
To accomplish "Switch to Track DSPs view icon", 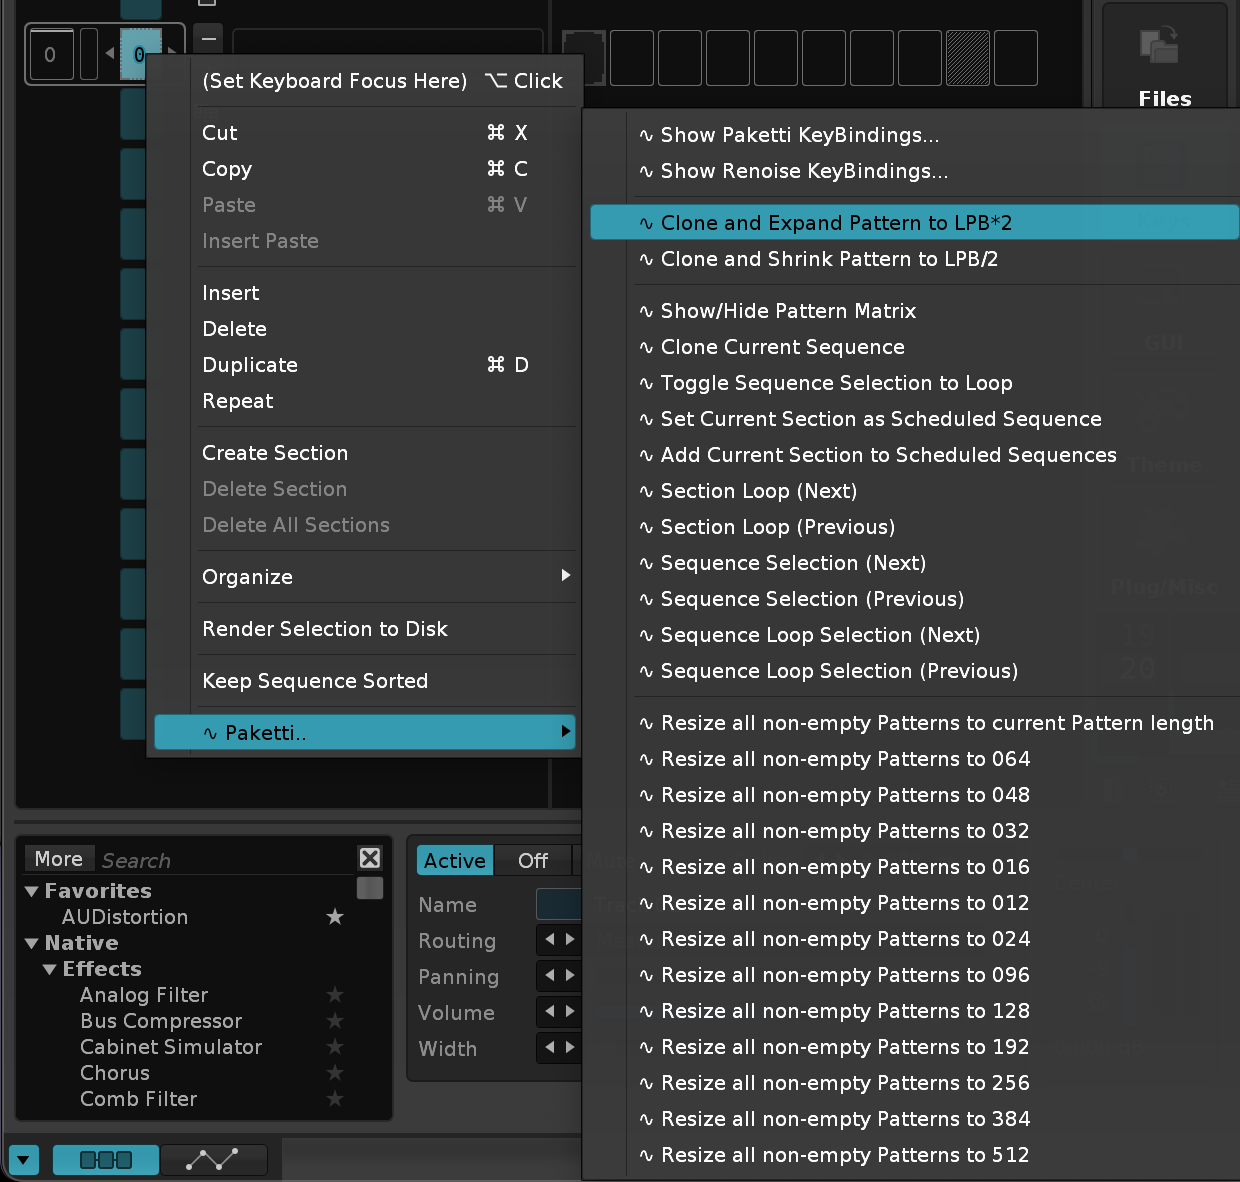I will [x=105, y=1160].
